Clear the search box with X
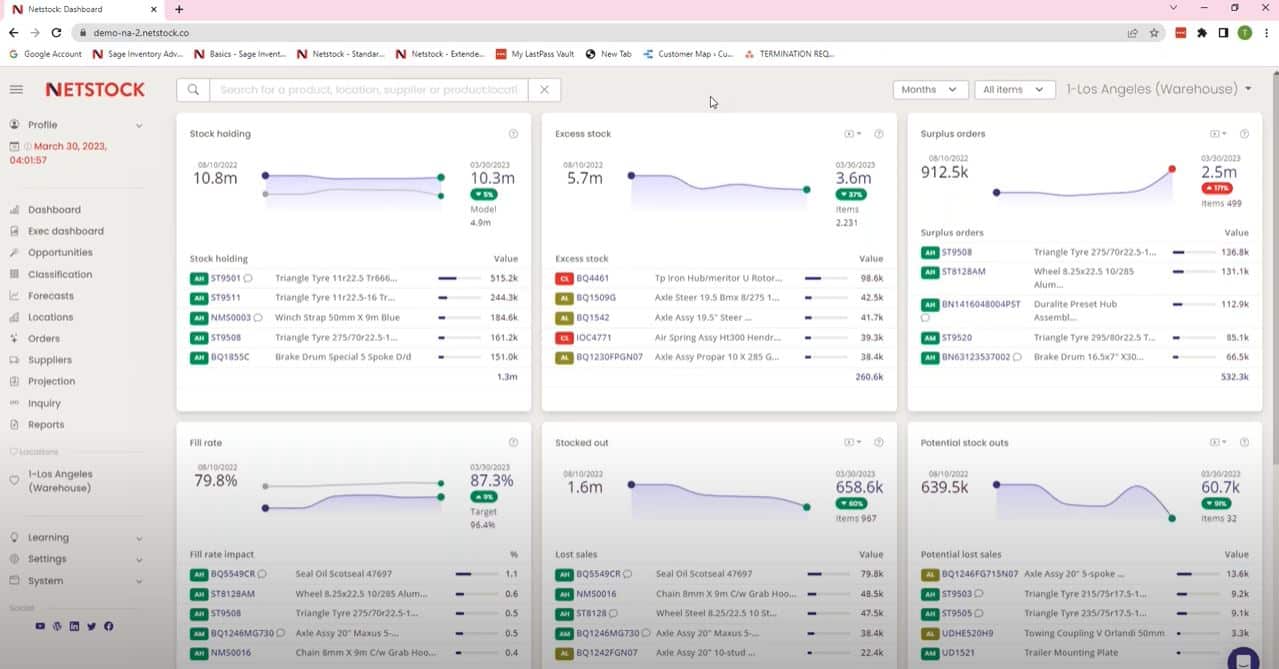 coord(544,89)
